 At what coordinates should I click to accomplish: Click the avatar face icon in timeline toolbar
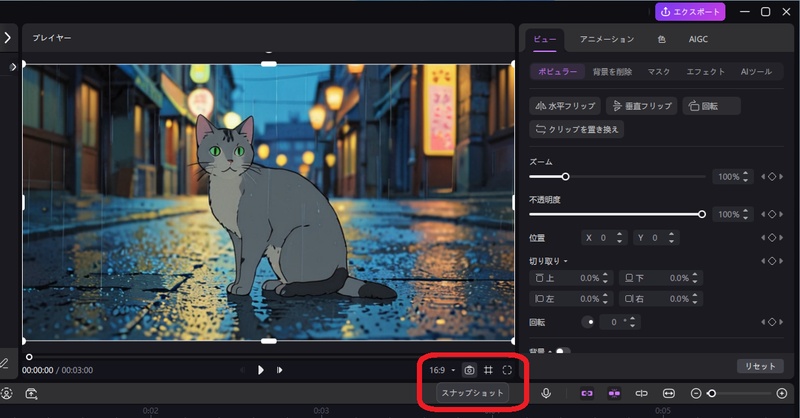(x=7, y=394)
